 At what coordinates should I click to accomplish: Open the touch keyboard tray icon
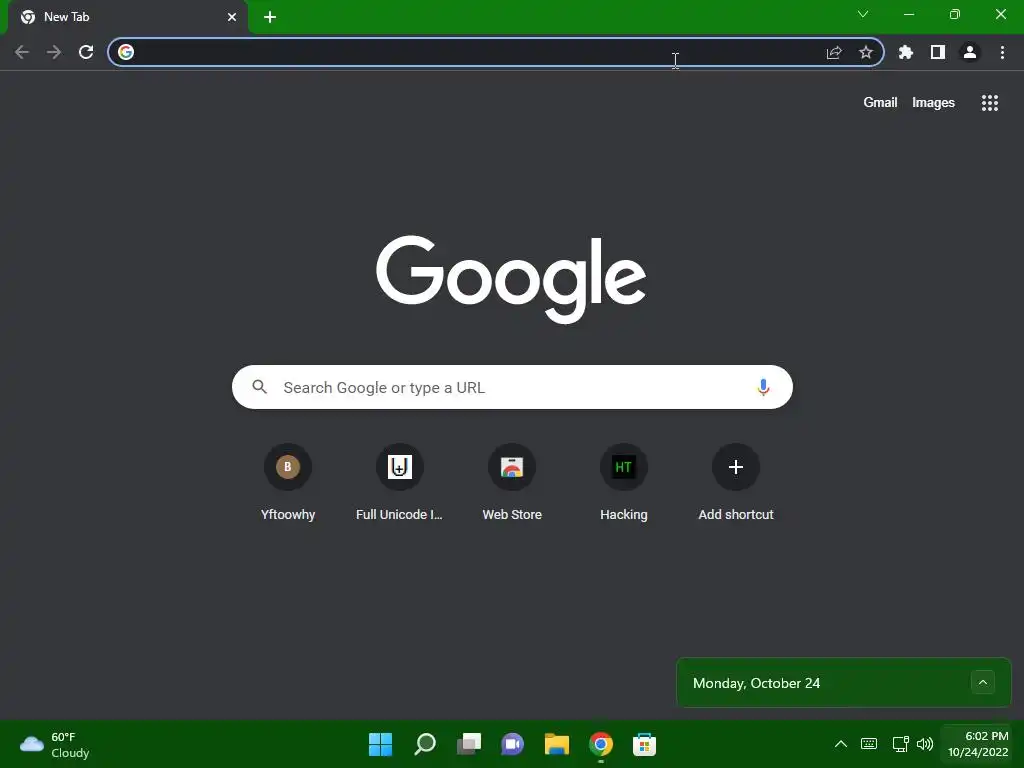point(869,744)
